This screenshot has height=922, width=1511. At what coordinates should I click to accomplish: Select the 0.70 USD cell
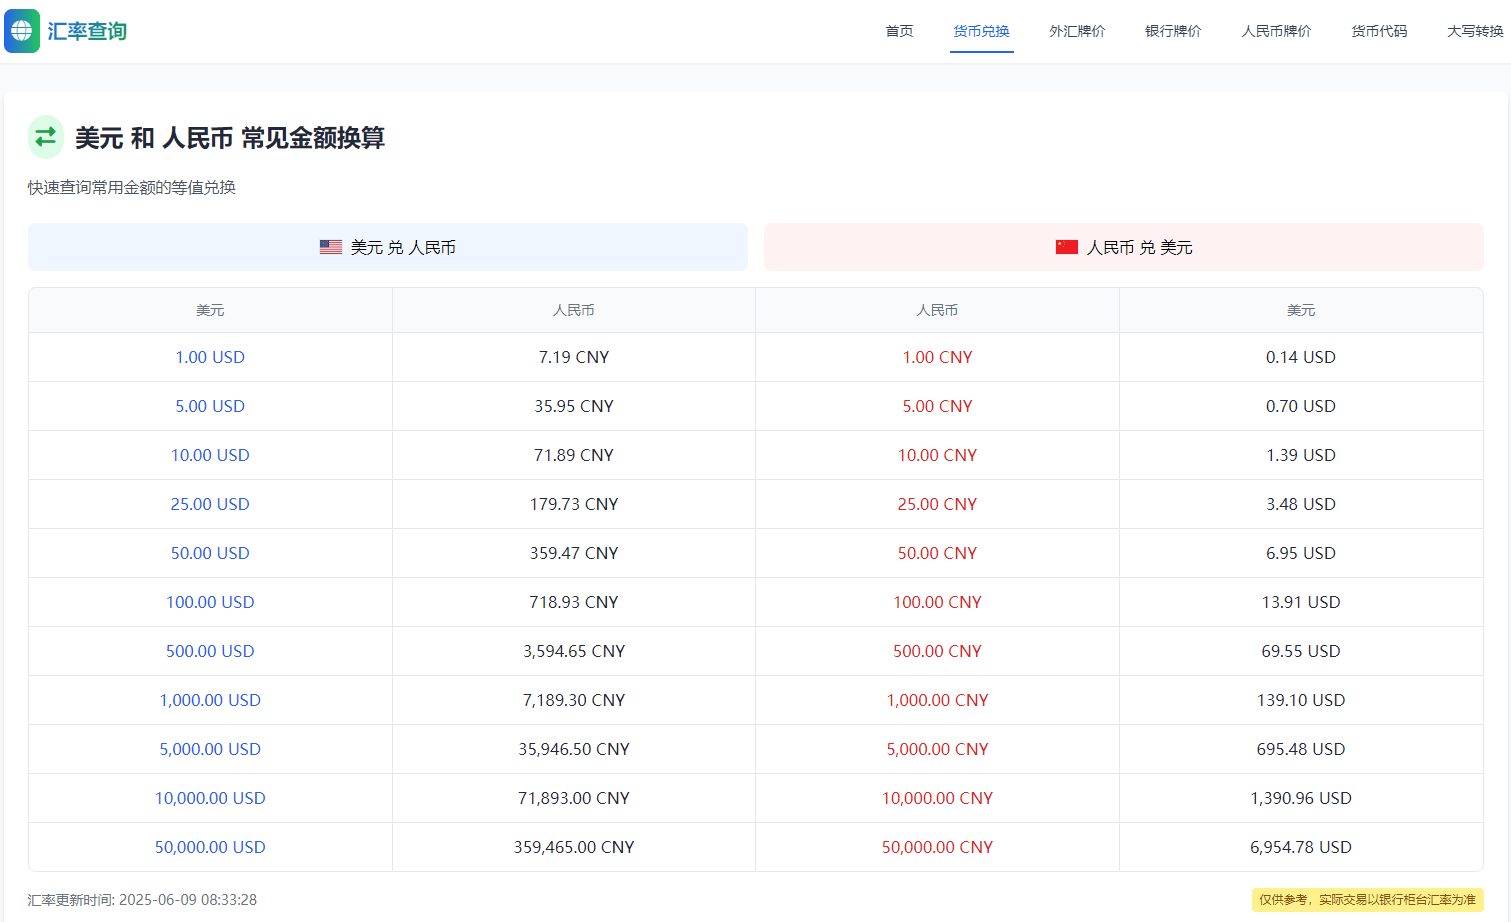[x=1301, y=406]
